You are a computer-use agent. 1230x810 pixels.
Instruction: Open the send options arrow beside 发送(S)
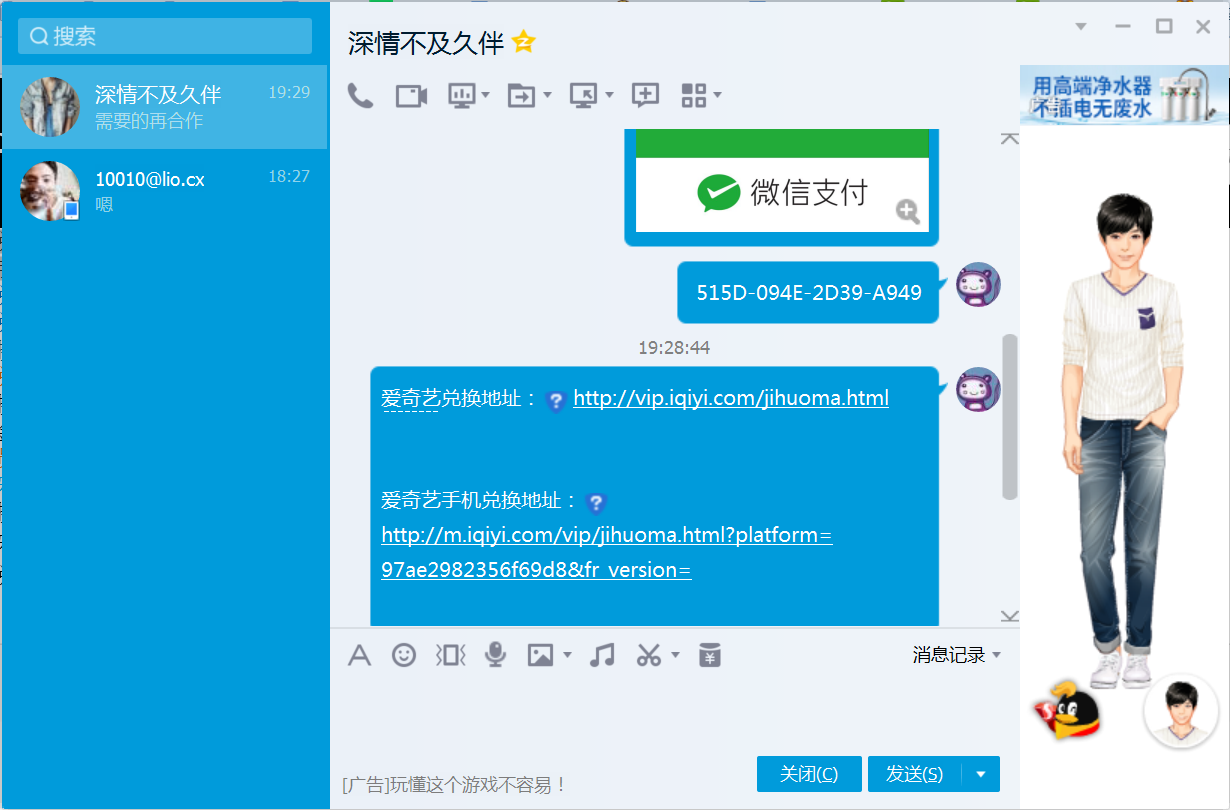coord(981,774)
